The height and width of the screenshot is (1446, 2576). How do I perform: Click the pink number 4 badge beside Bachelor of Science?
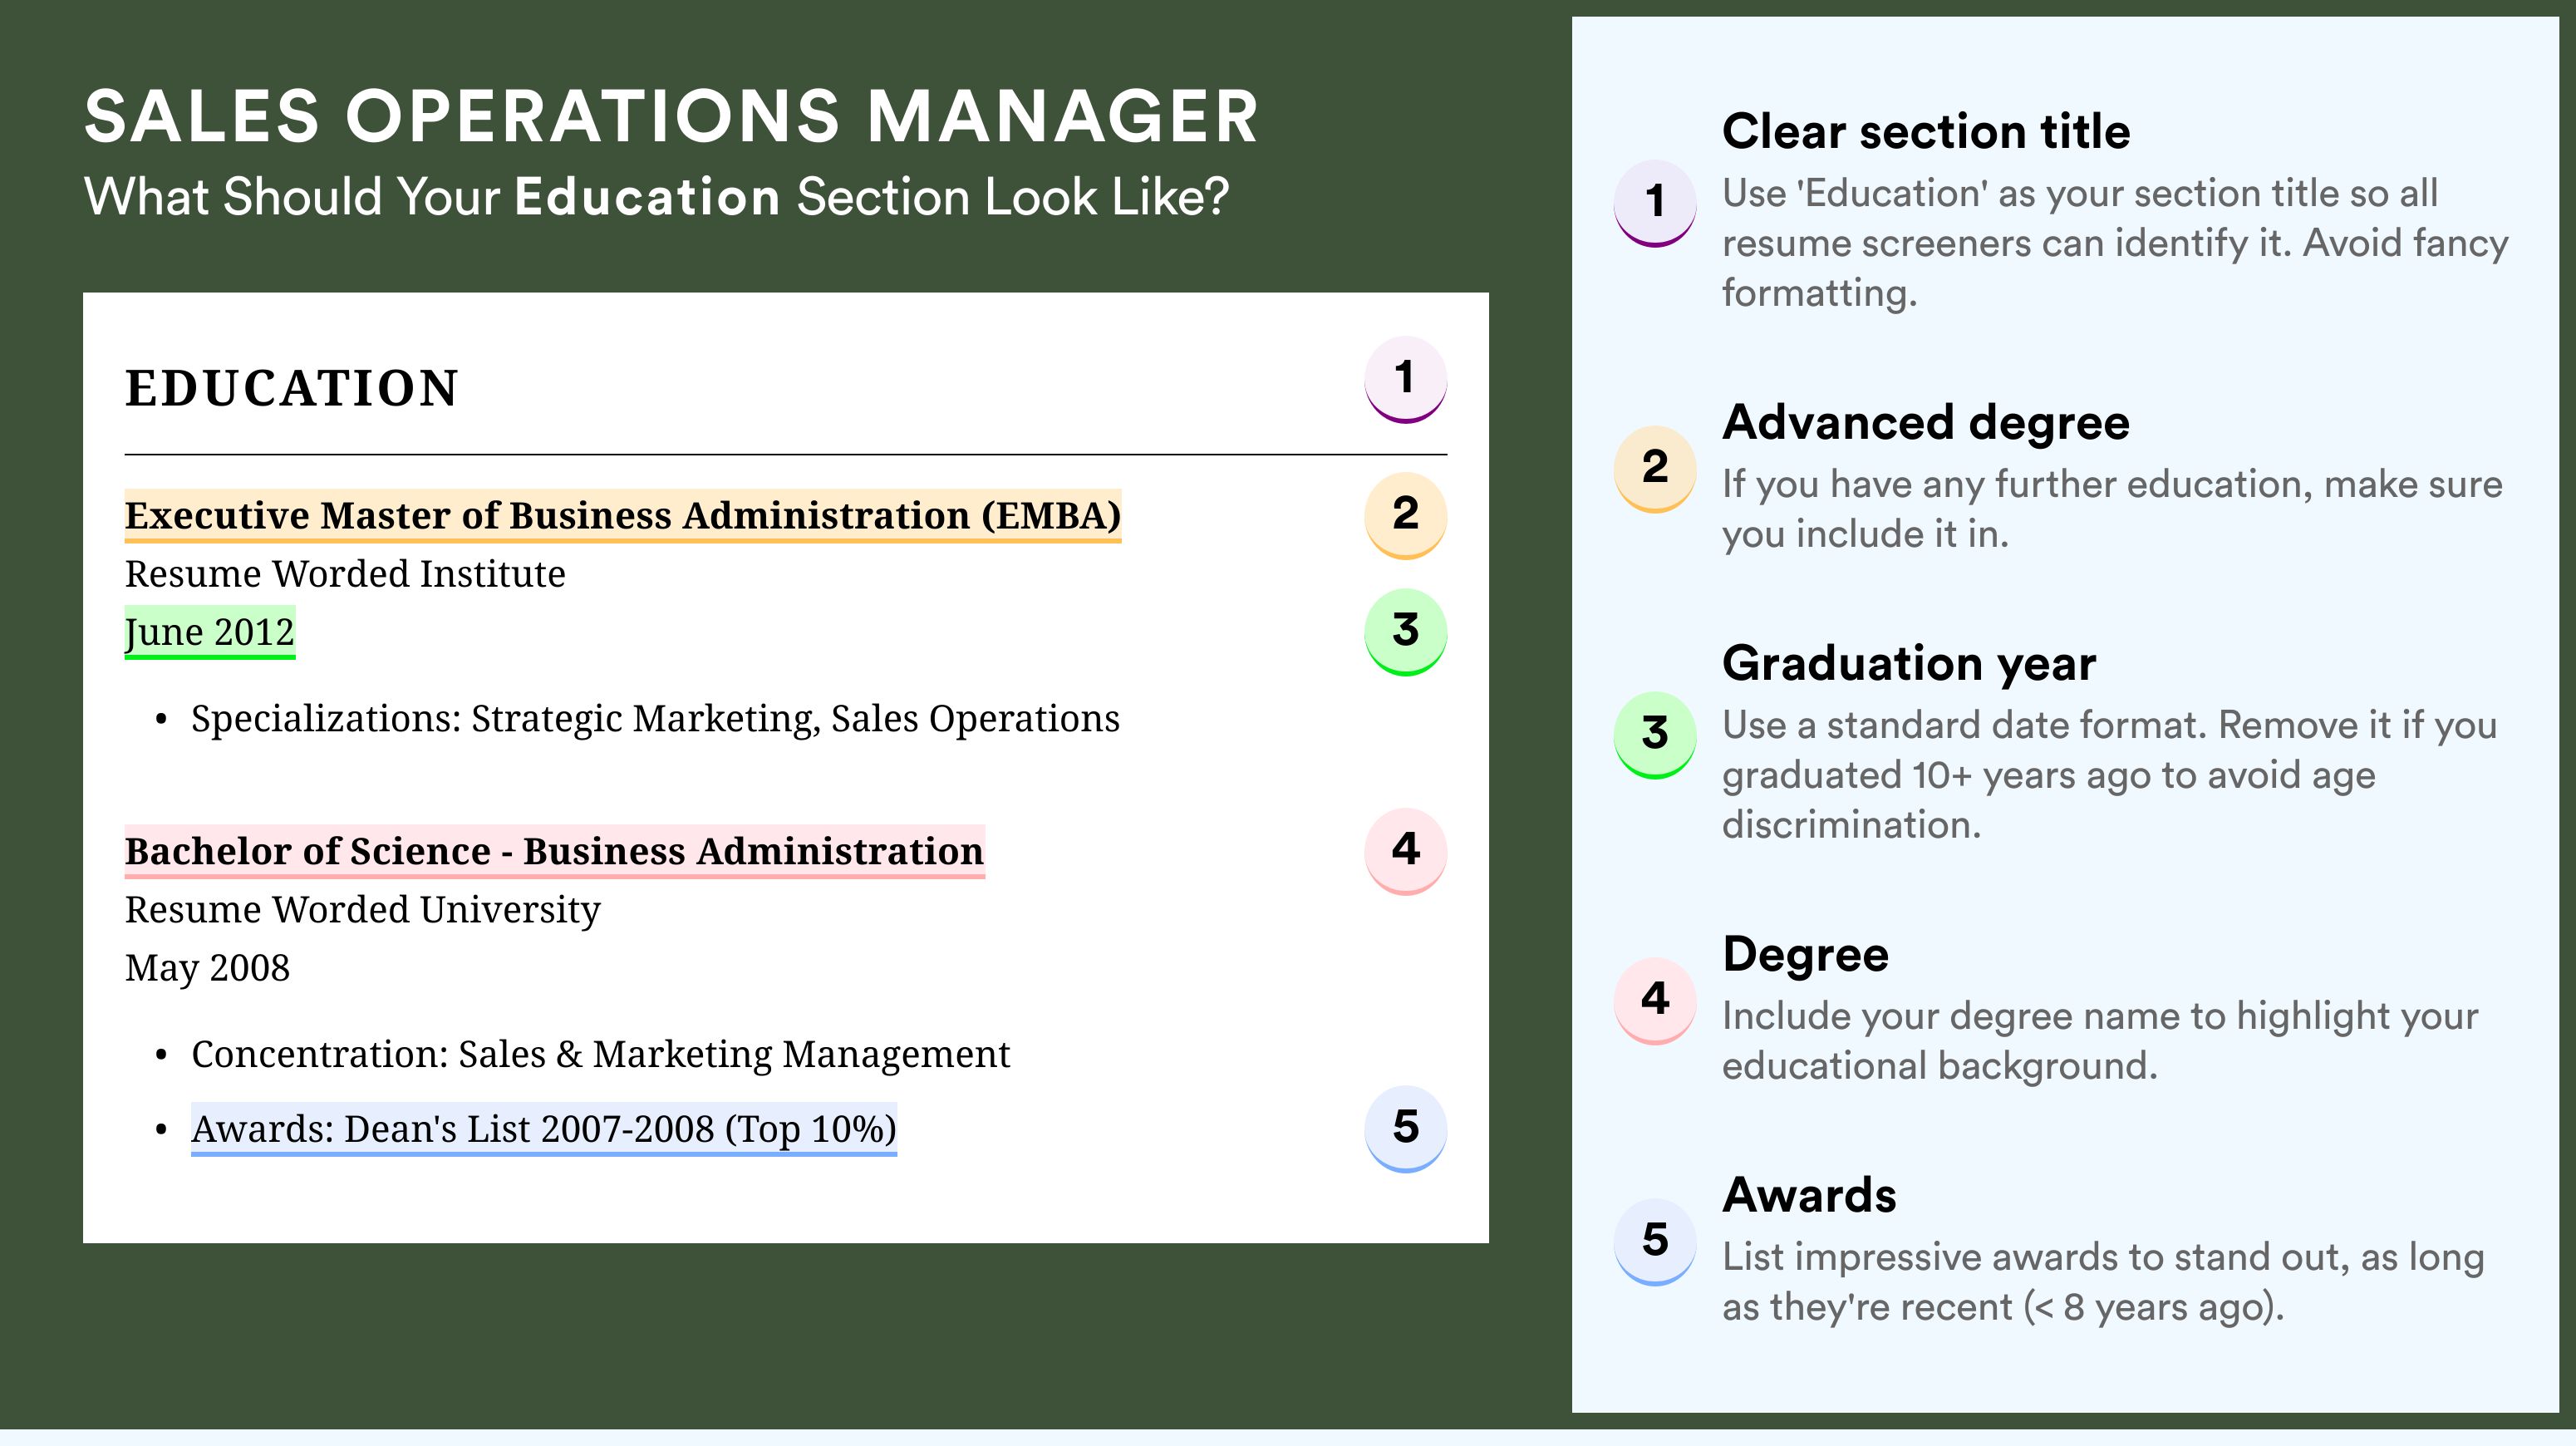1405,851
